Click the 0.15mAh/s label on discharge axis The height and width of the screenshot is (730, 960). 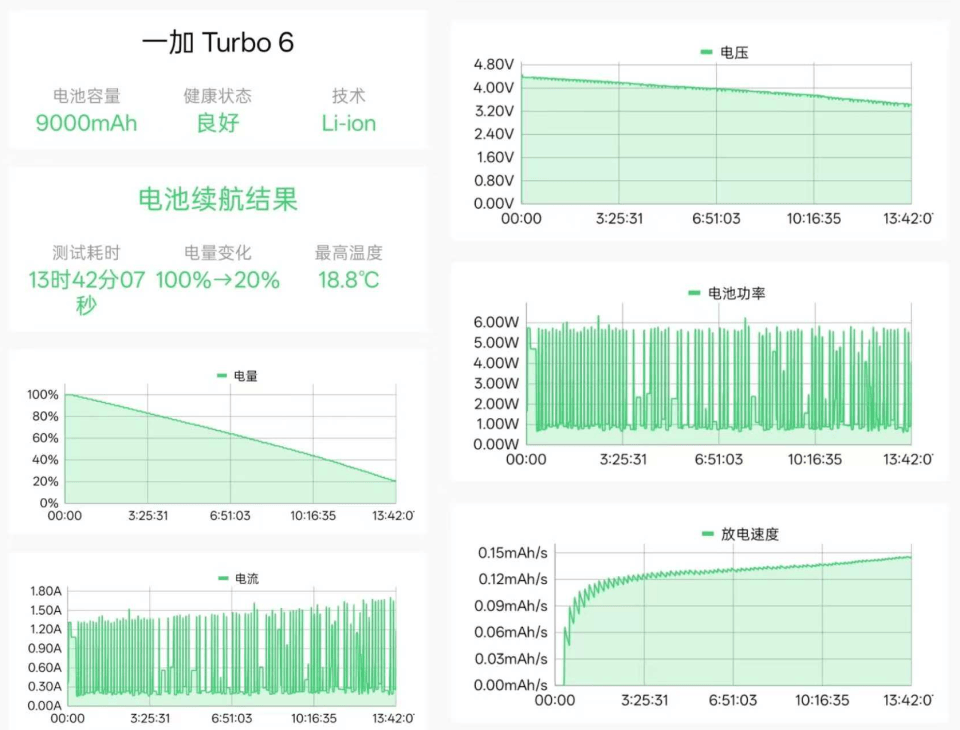click(x=512, y=553)
